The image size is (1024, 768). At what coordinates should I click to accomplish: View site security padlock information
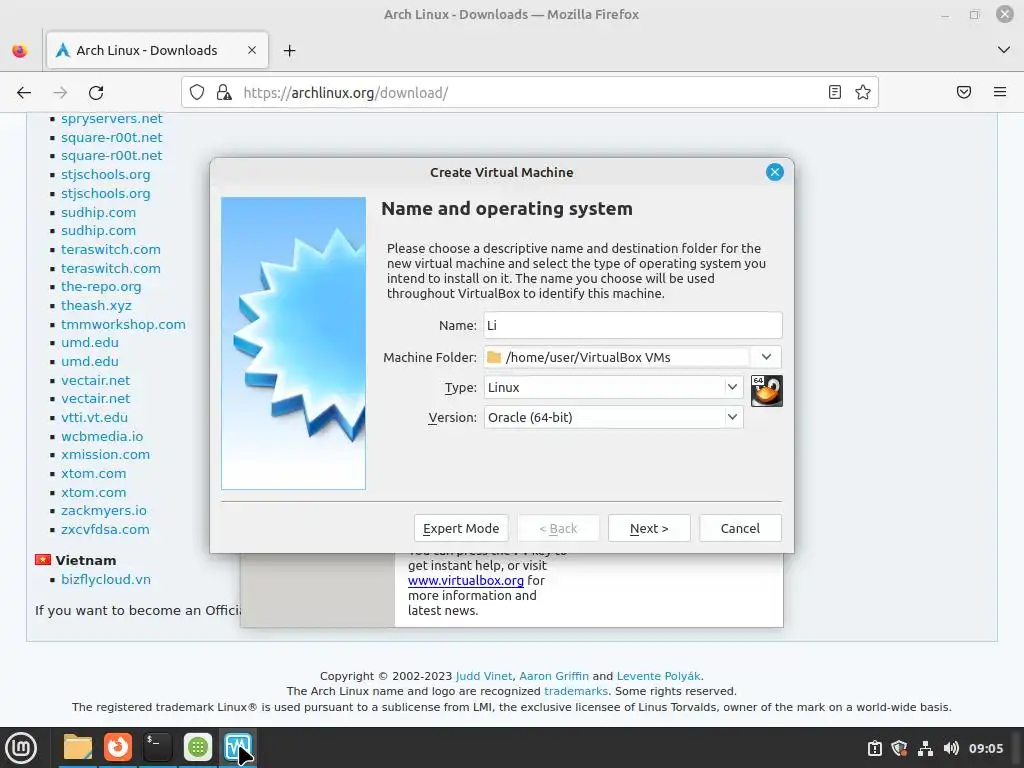click(x=224, y=92)
